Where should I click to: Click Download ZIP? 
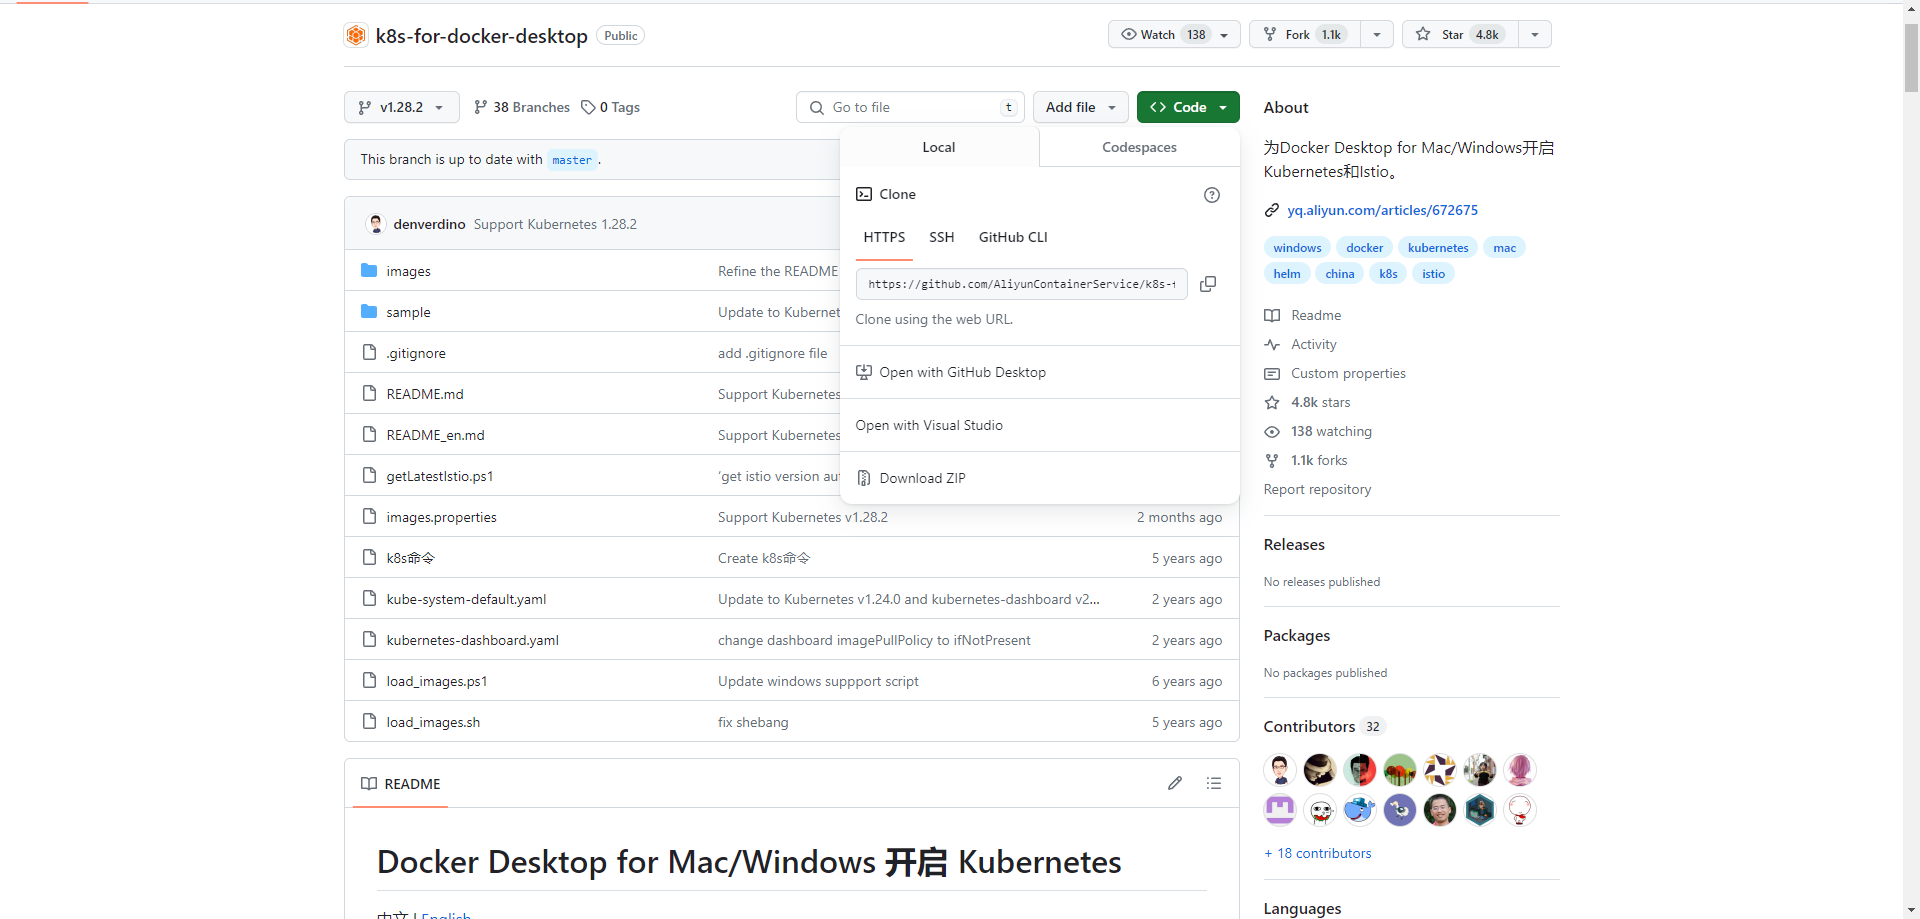tap(922, 478)
